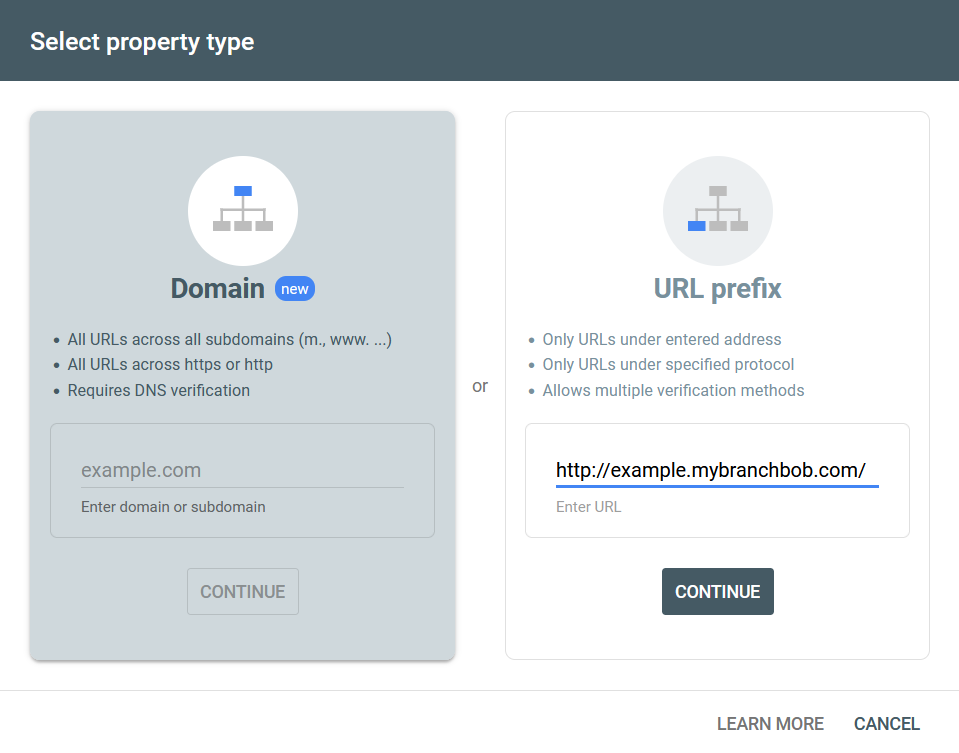Cancel the property type dialog
The height and width of the screenshot is (753, 959).
887,724
